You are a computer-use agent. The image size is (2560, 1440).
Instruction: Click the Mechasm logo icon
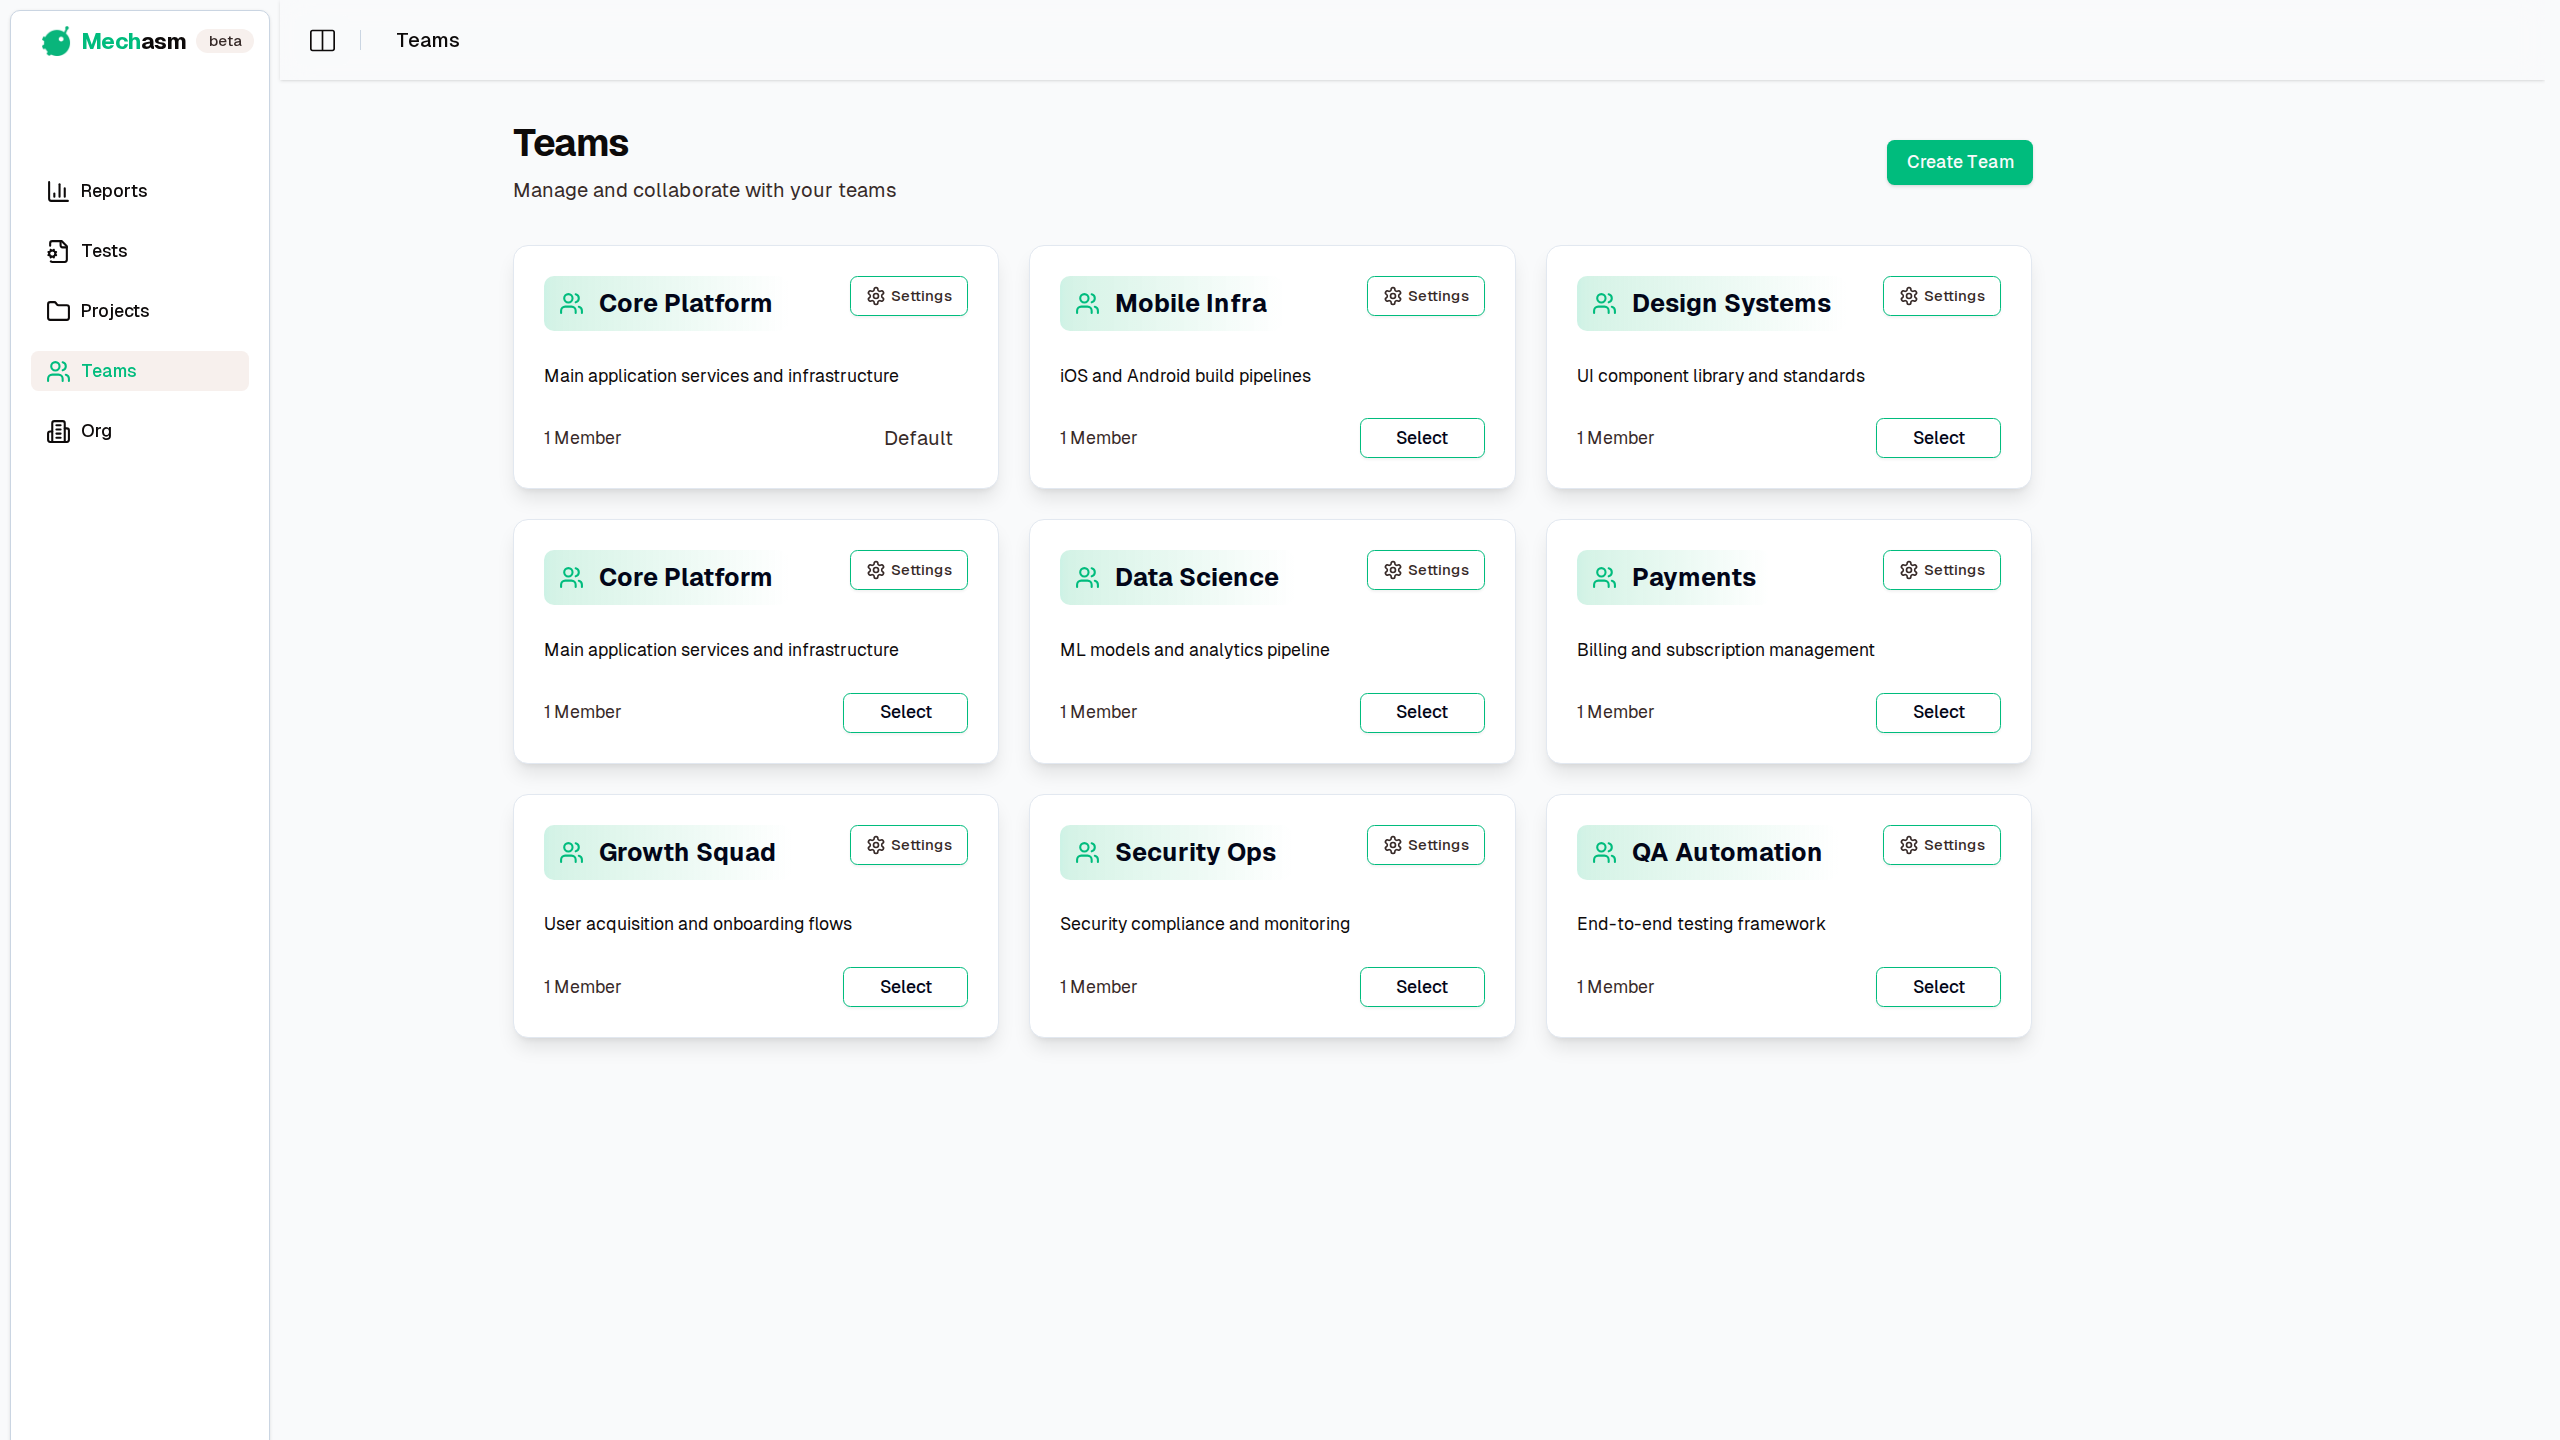pyautogui.click(x=56, y=41)
